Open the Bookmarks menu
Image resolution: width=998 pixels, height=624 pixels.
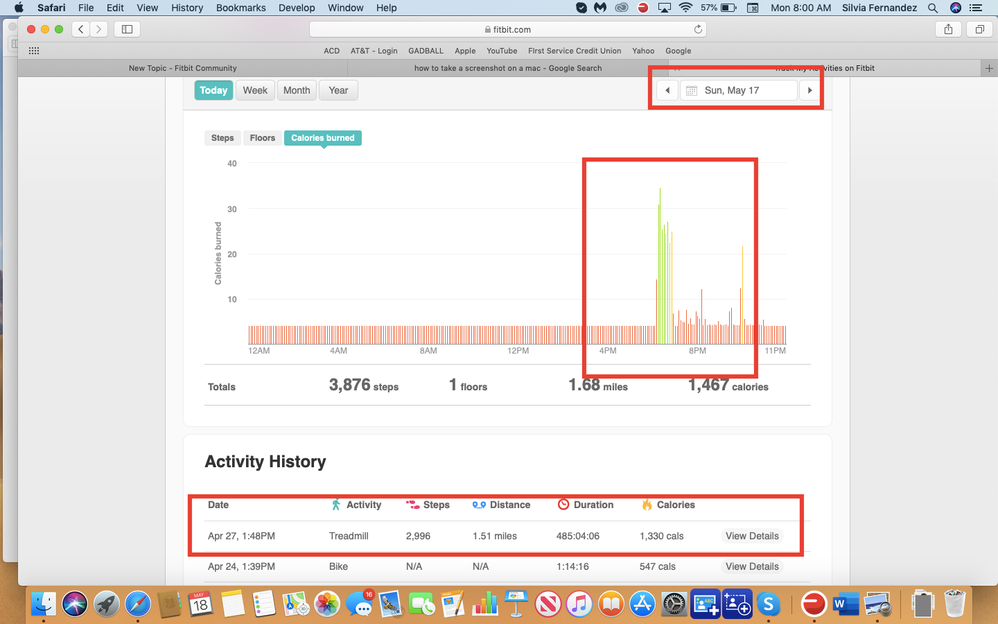[x=240, y=8]
